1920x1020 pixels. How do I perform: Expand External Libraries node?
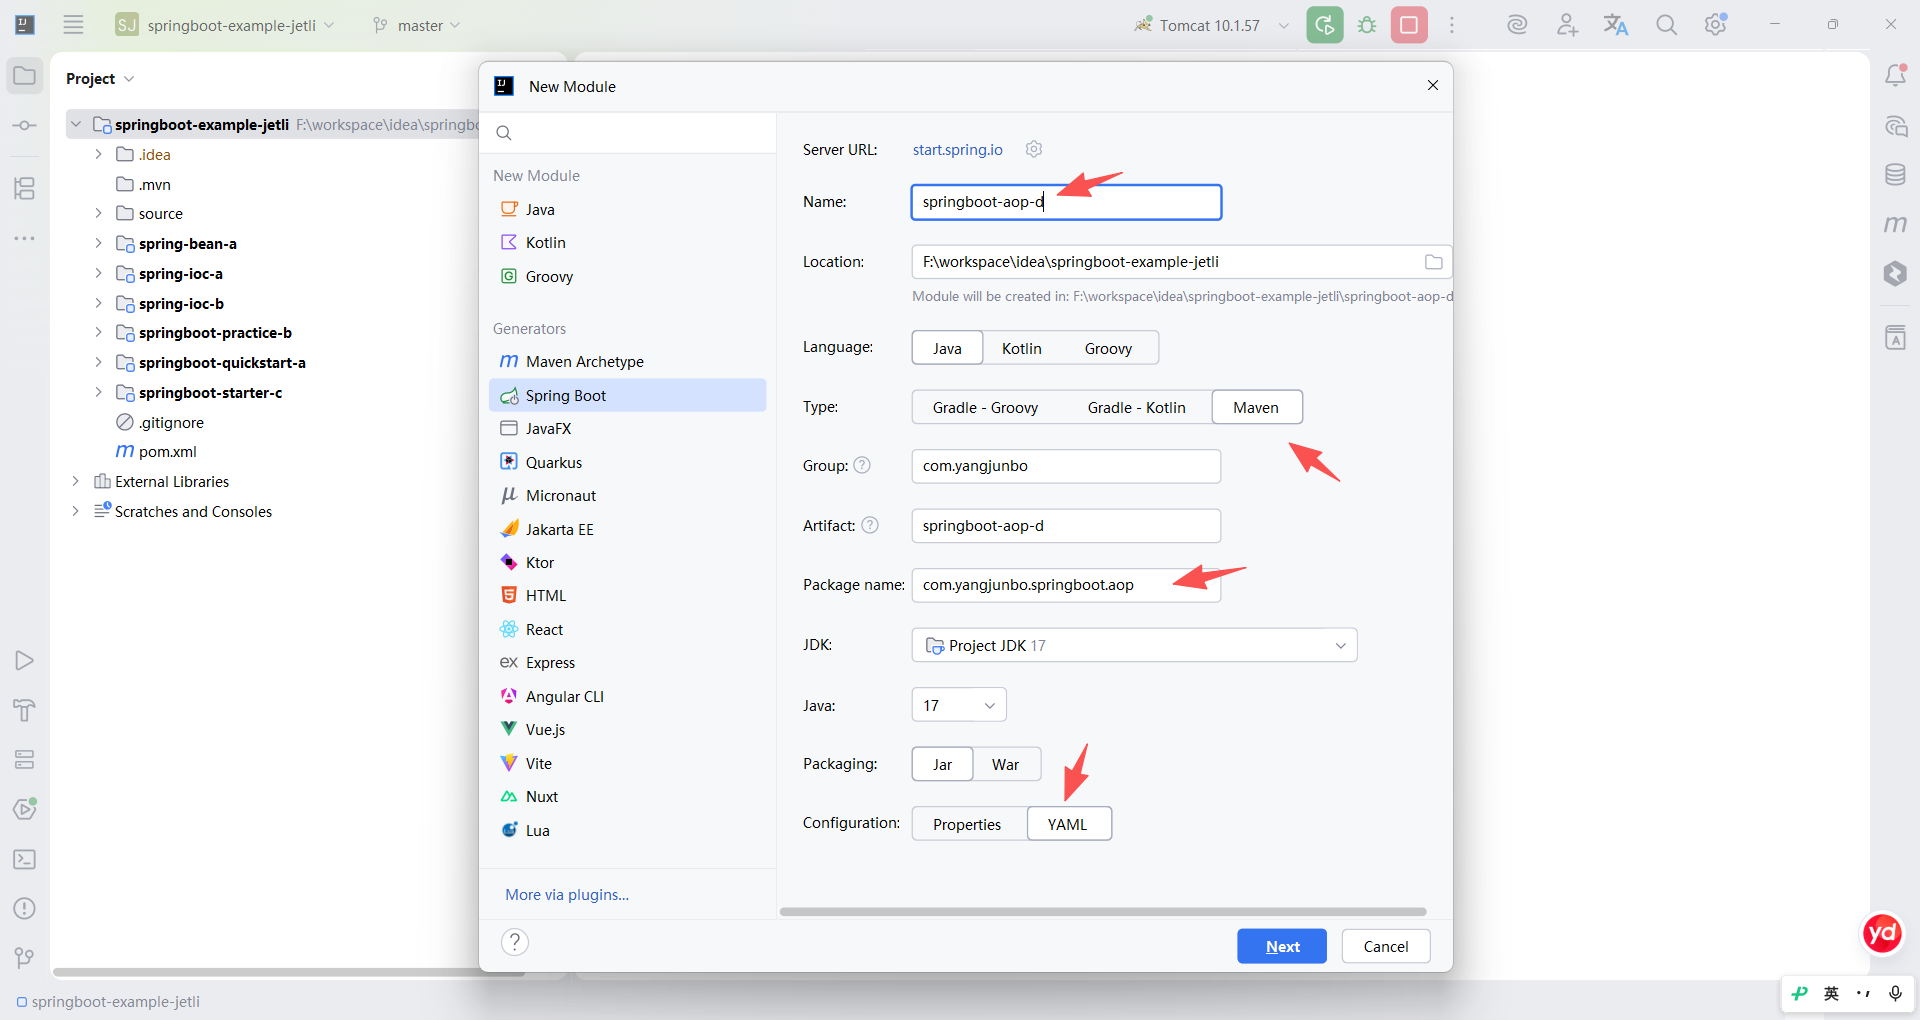click(75, 481)
